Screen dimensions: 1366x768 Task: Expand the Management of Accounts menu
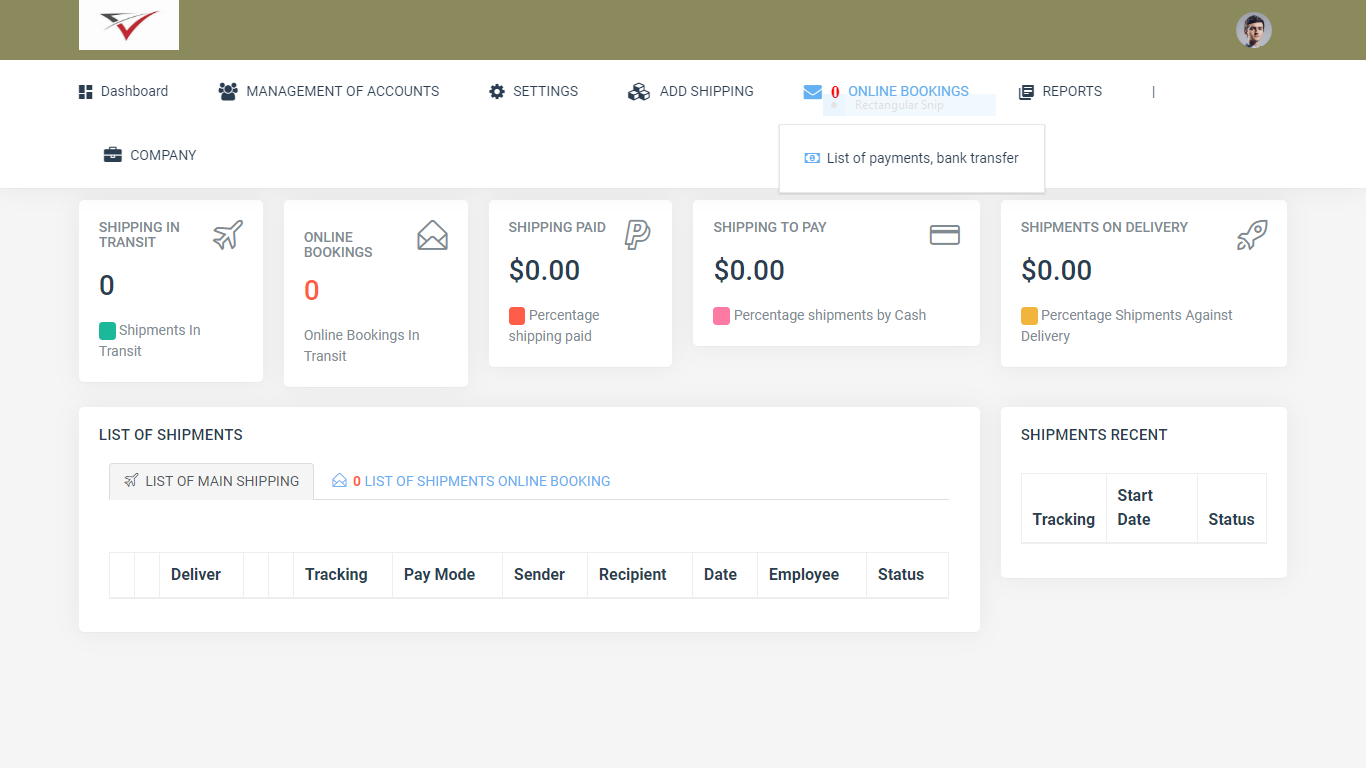click(329, 91)
